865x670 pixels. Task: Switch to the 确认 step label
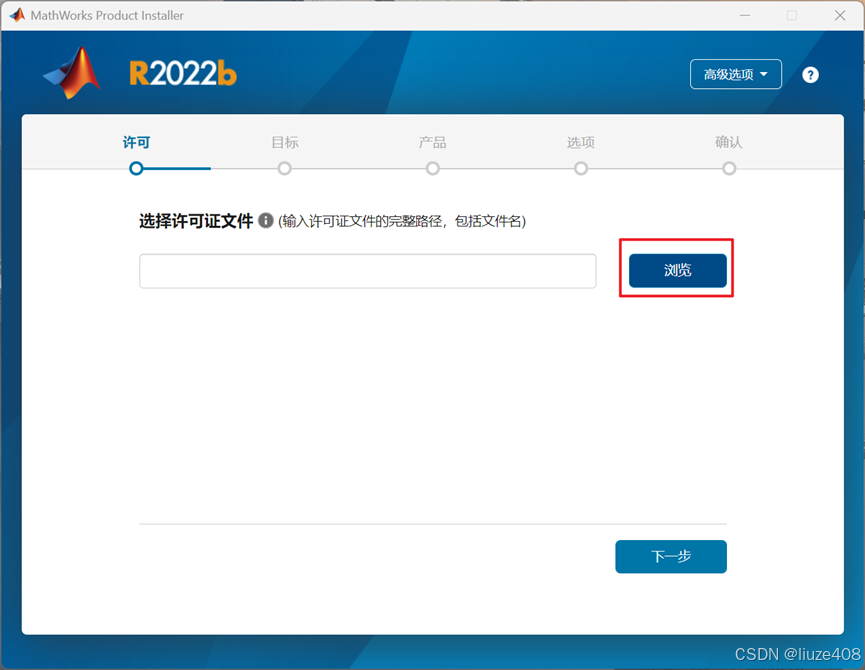pos(729,142)
